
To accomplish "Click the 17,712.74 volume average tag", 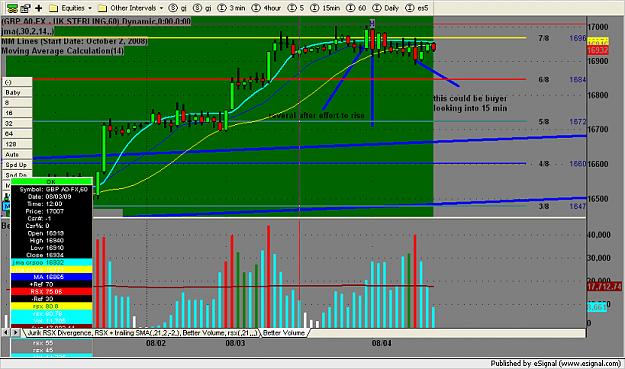I will click(604, 287).
